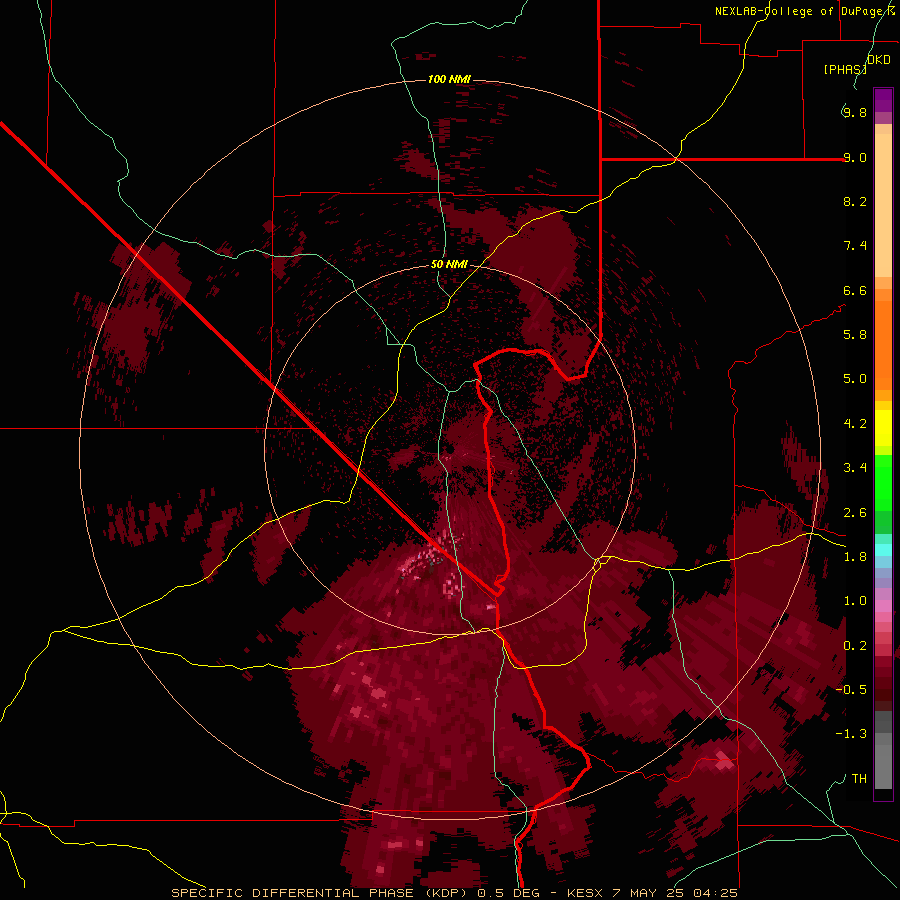Click the -0.5 value on the scale
Viewport: 900px width, 900px height.
tap(851, 690)
